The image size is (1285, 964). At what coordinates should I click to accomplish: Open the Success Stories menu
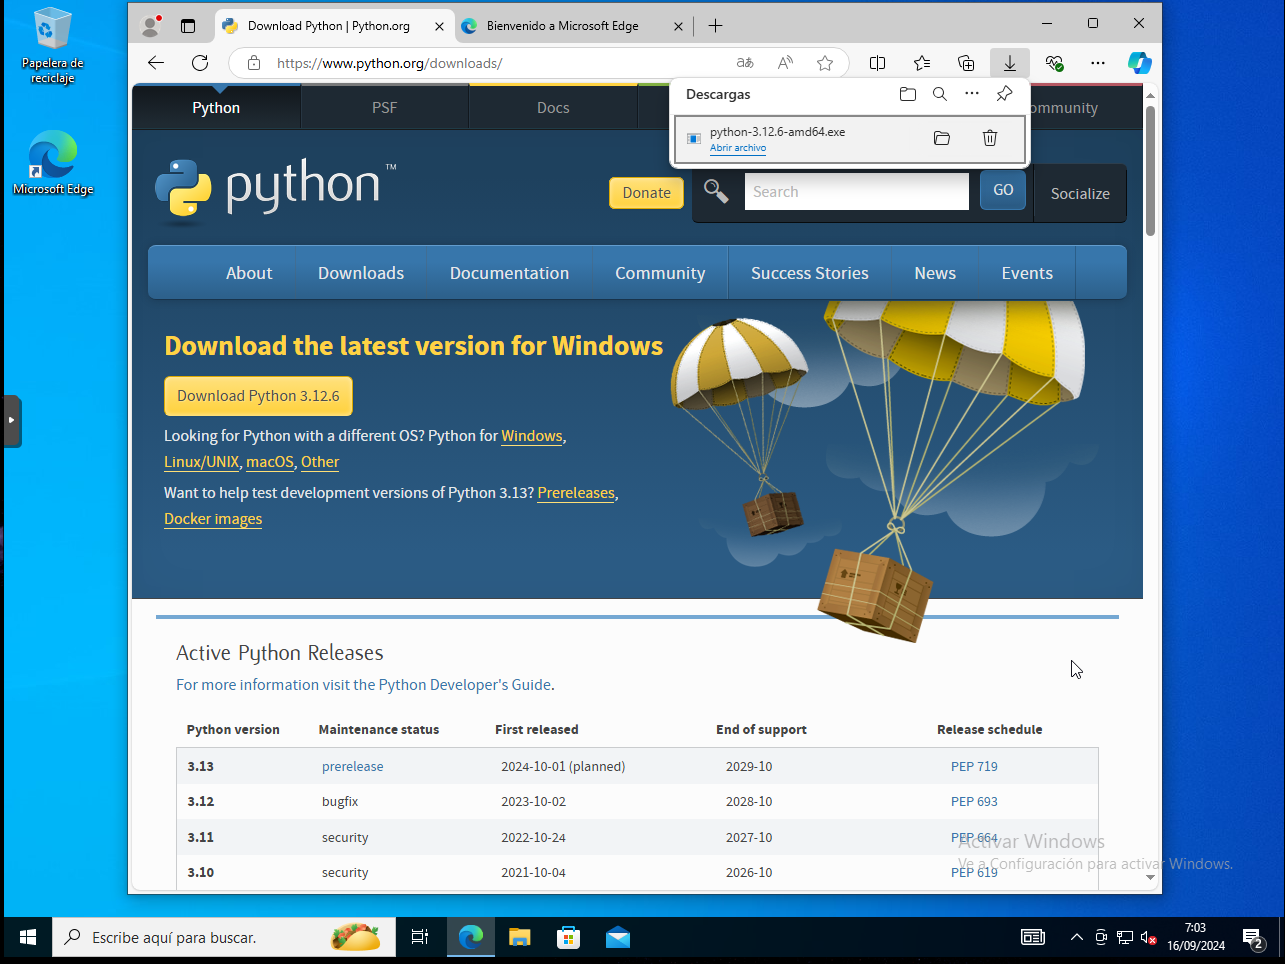click(x=810, y=273)
